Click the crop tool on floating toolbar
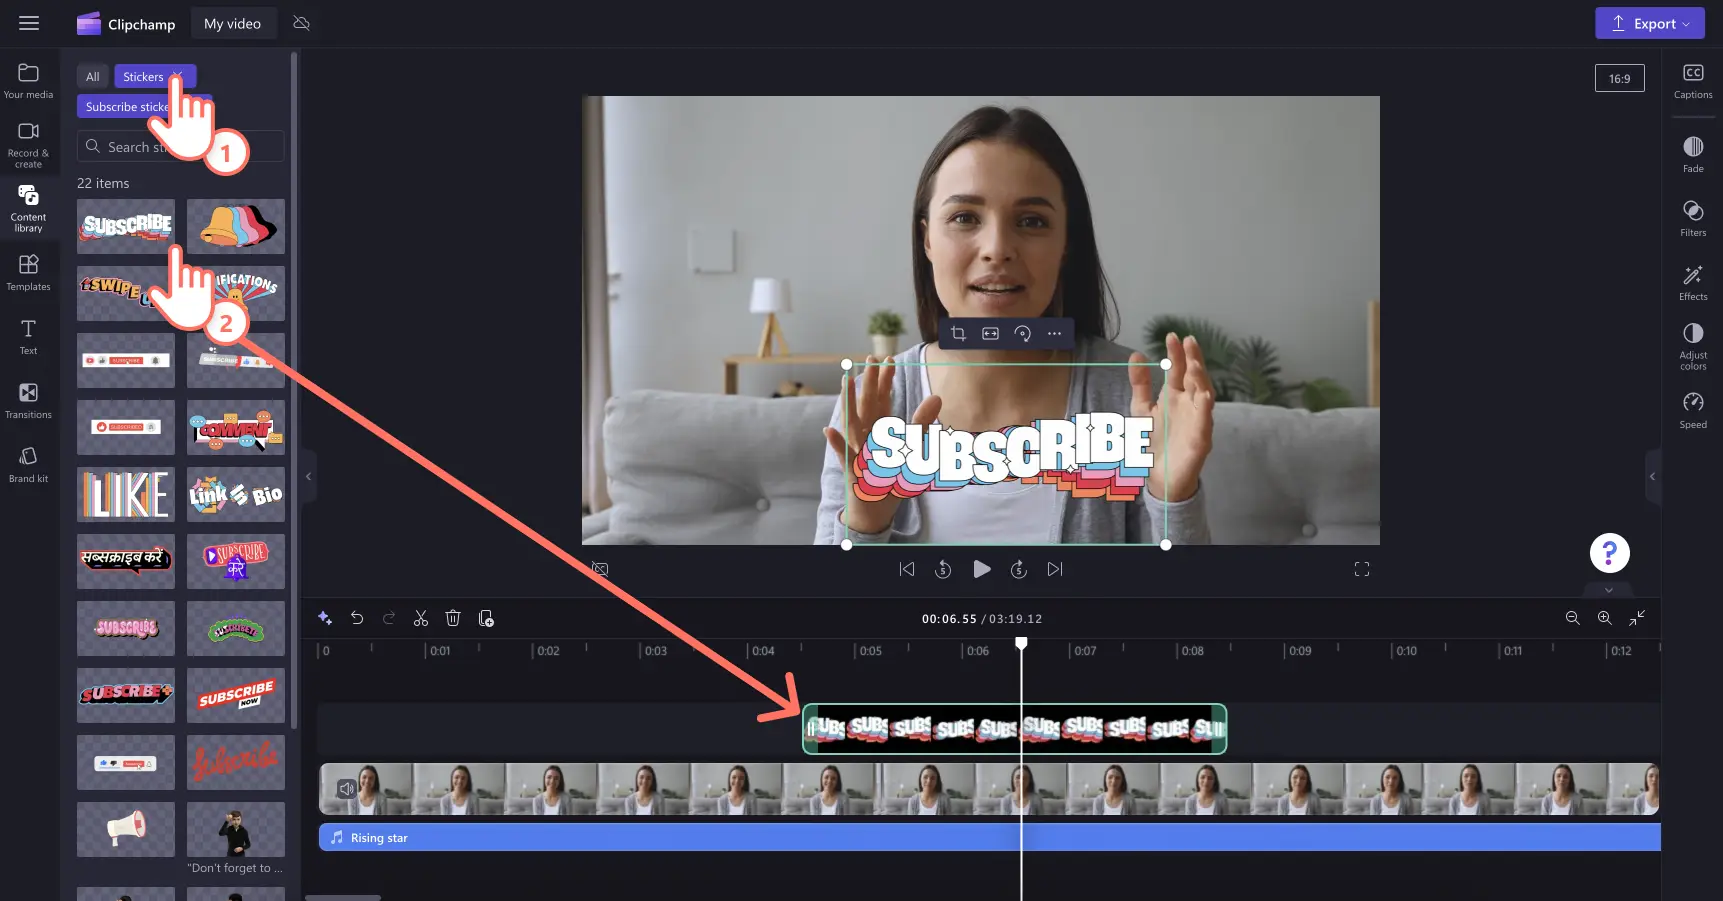This screenshot has width=1723, height=901. coord(958,333)
